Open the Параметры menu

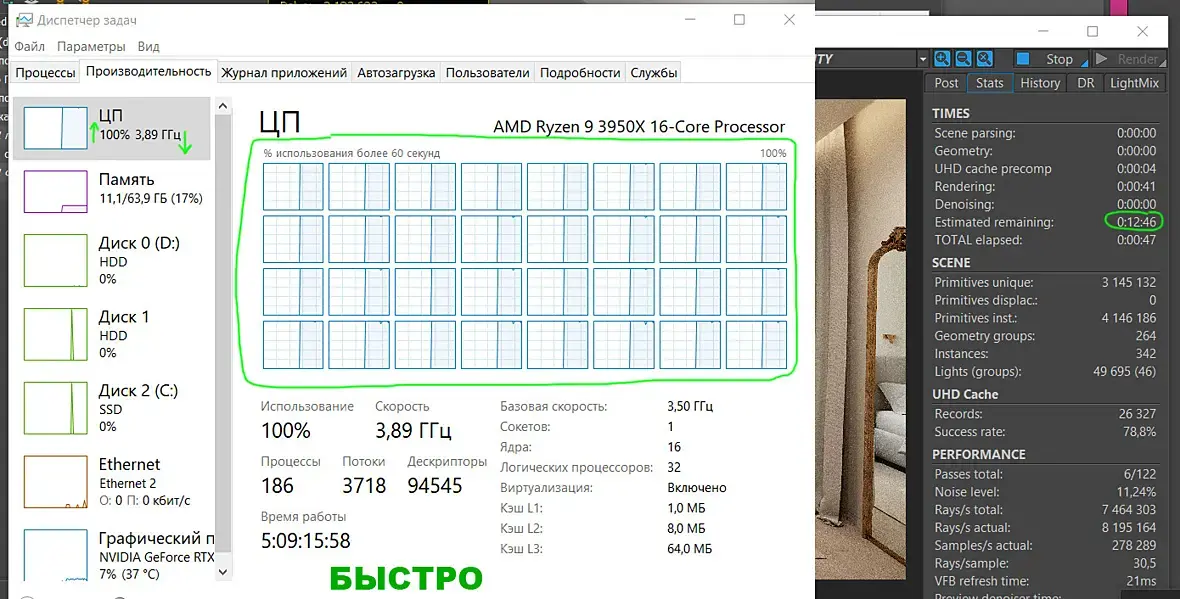click(91, 46)
